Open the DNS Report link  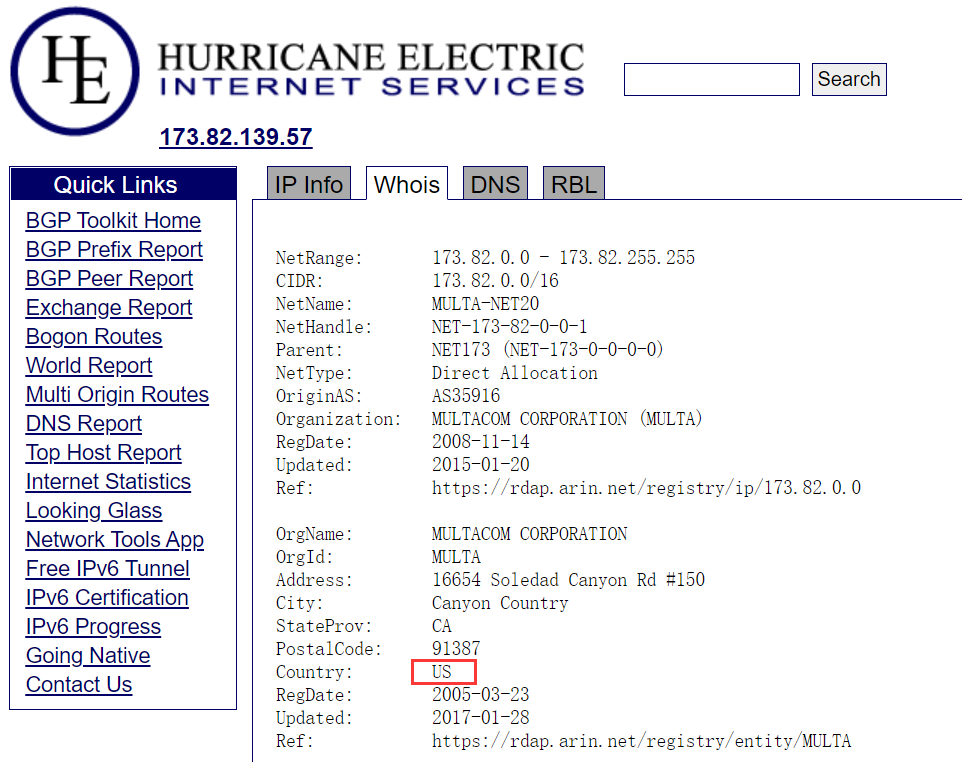click(84, 423)
